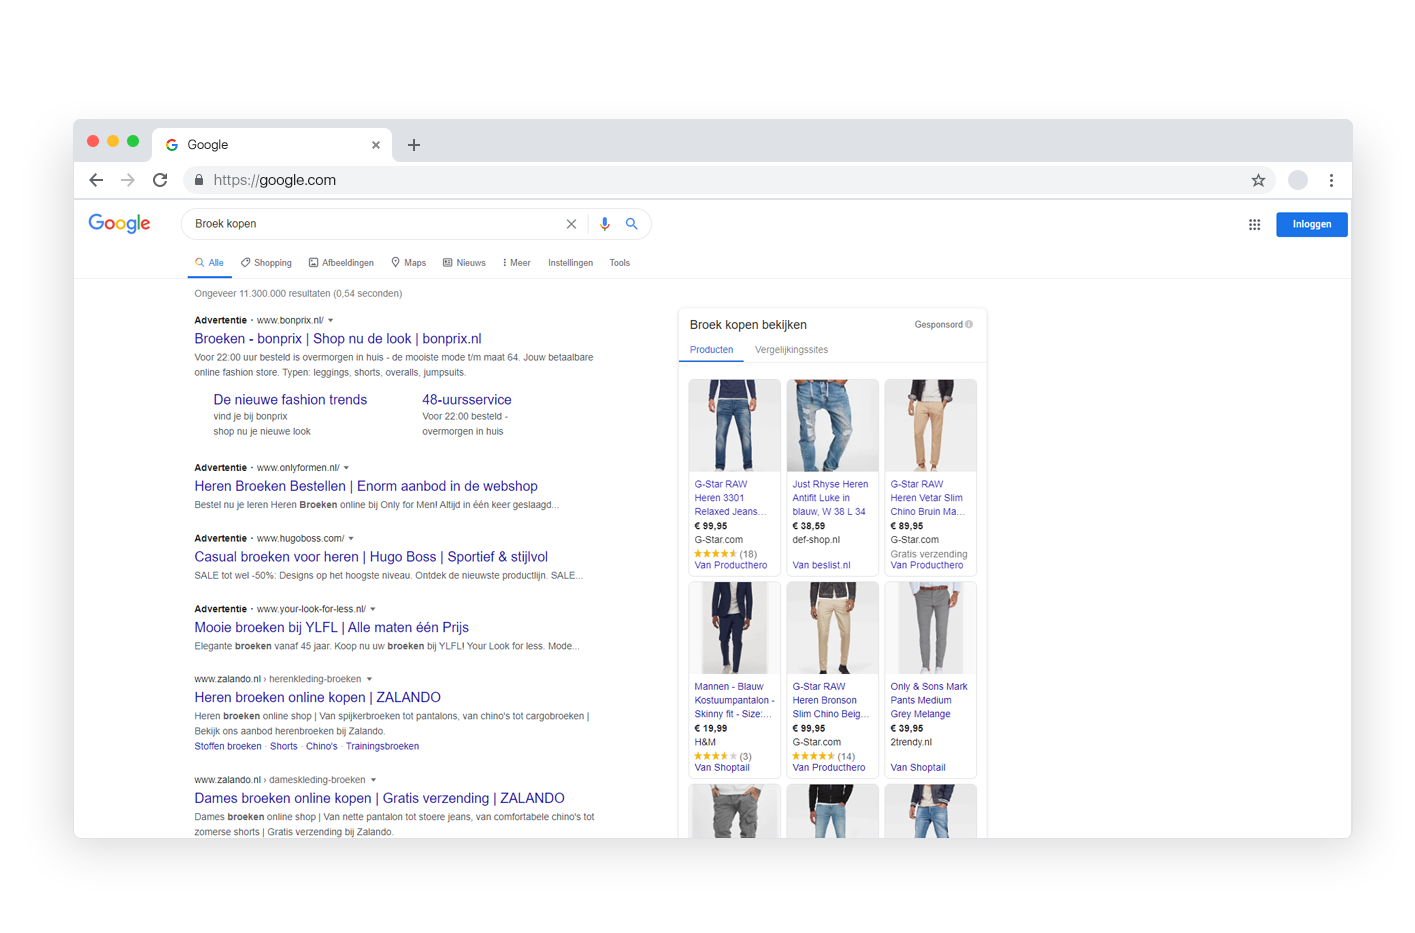
Task: Select the Producten tab in shopping panel
Action: 712,350
